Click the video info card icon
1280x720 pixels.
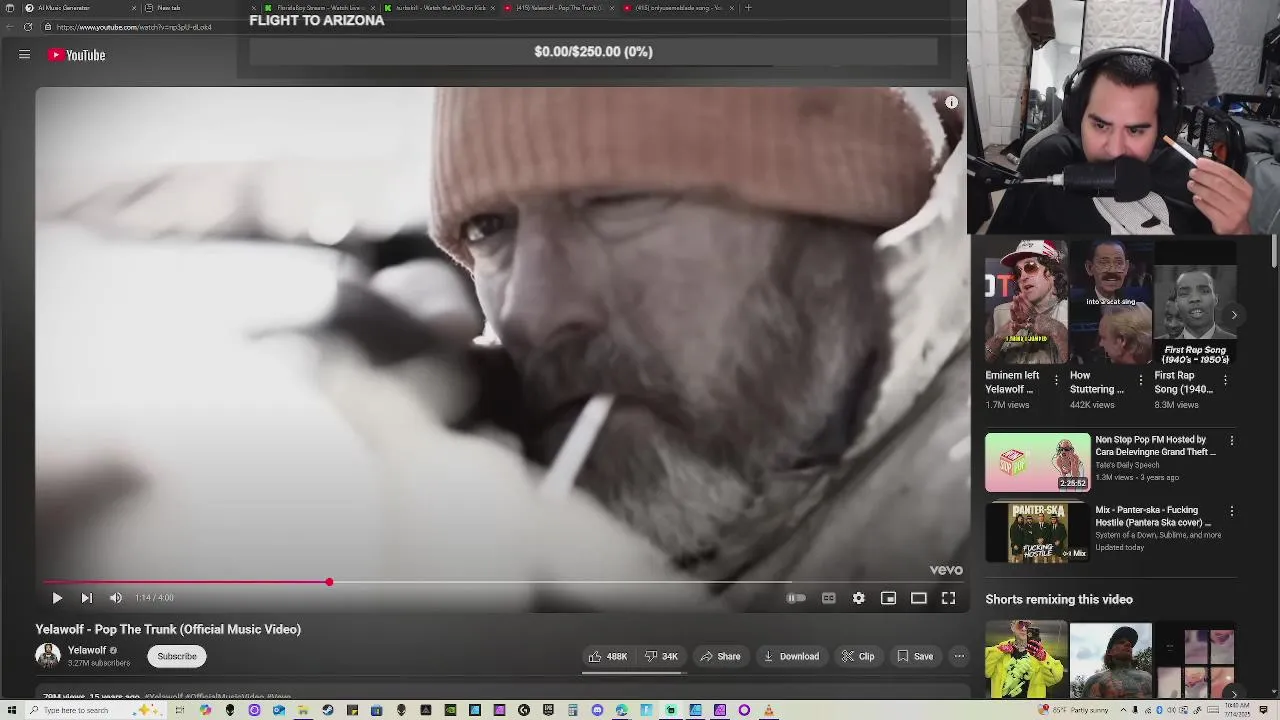coord(951,102)
